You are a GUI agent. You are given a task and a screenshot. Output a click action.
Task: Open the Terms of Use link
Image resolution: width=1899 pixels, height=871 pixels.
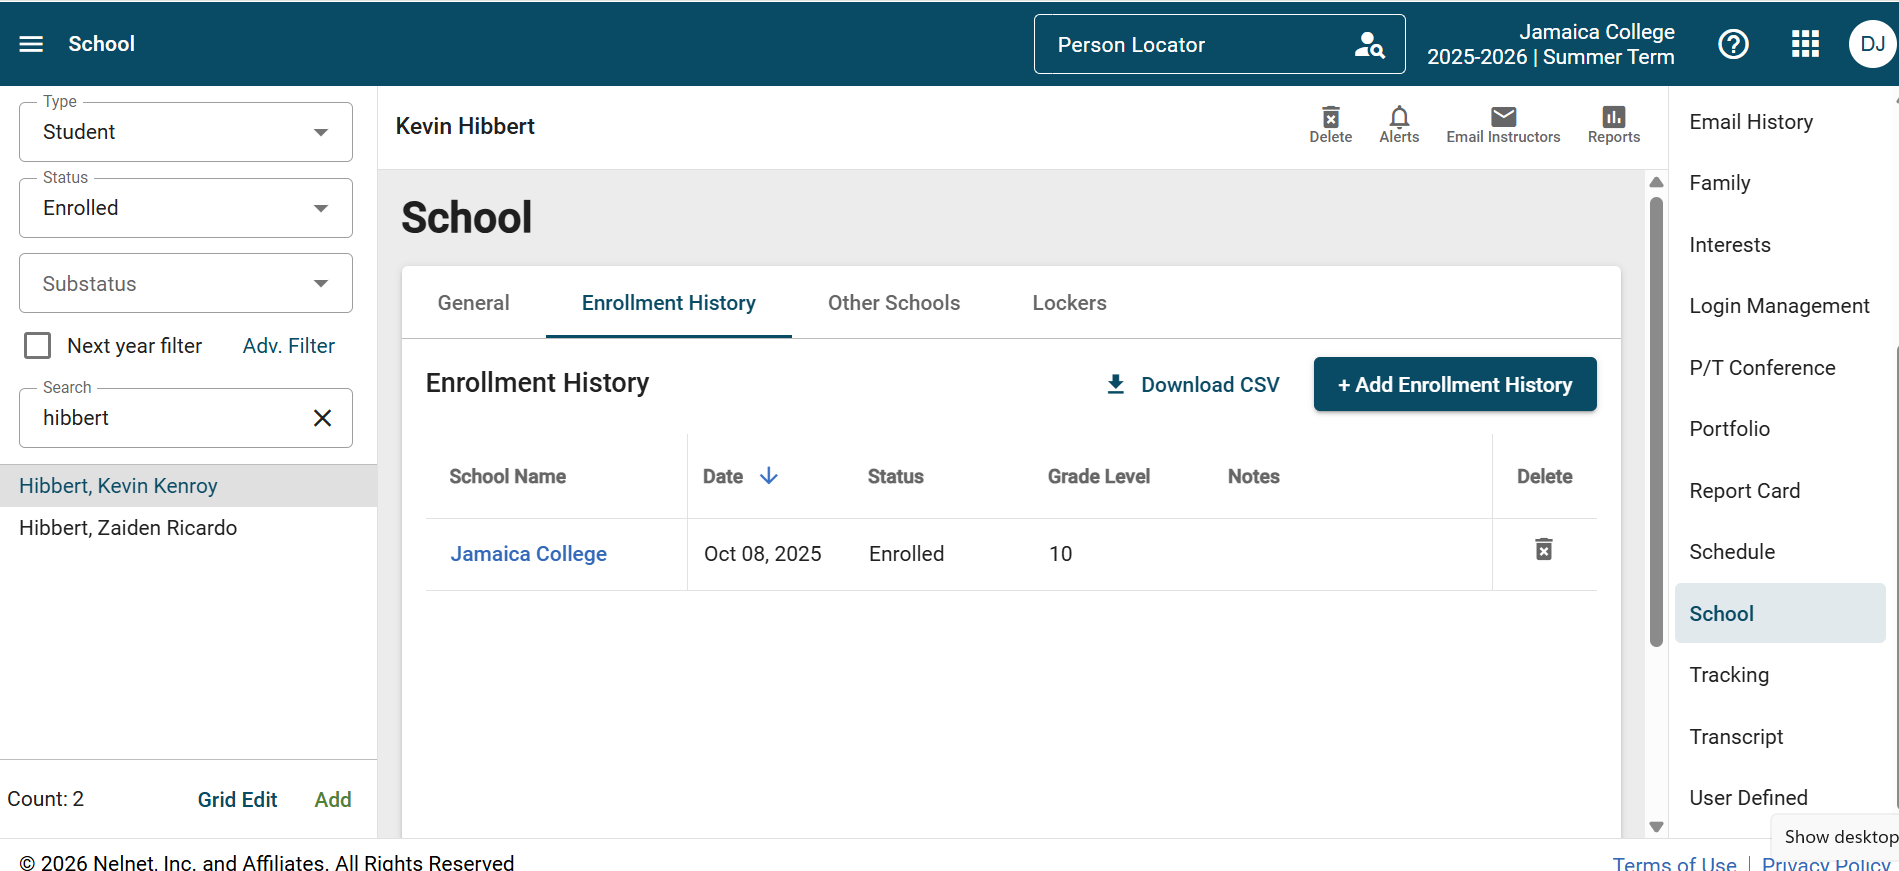(x=1675, y=863)
